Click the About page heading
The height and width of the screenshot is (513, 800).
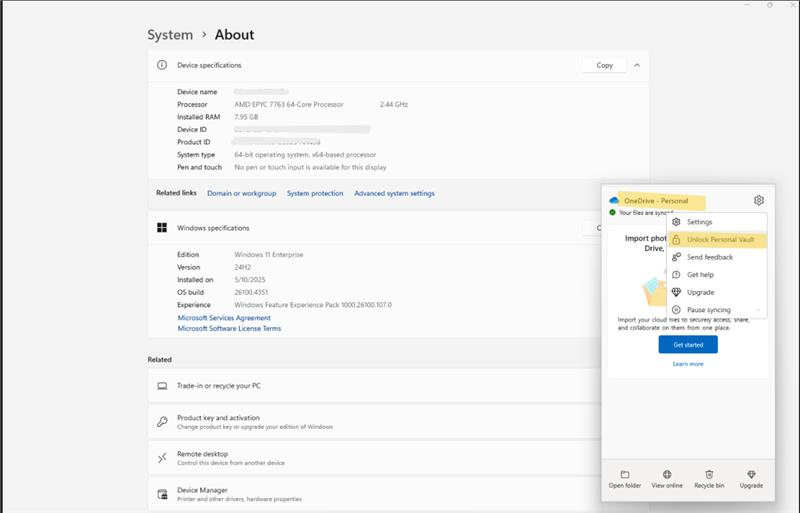tap(234, 35)
